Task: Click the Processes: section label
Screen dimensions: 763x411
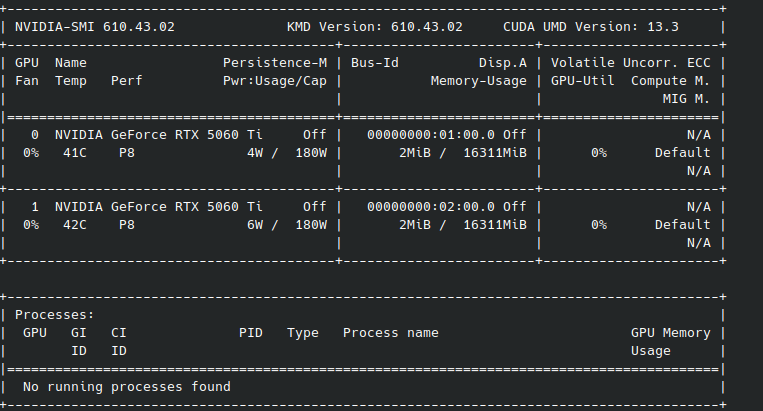Action: point(54,315)
